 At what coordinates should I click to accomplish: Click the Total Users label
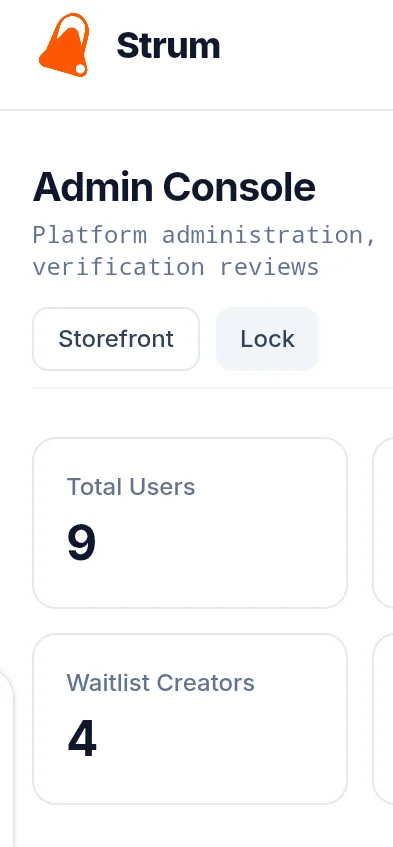point(131,487)
